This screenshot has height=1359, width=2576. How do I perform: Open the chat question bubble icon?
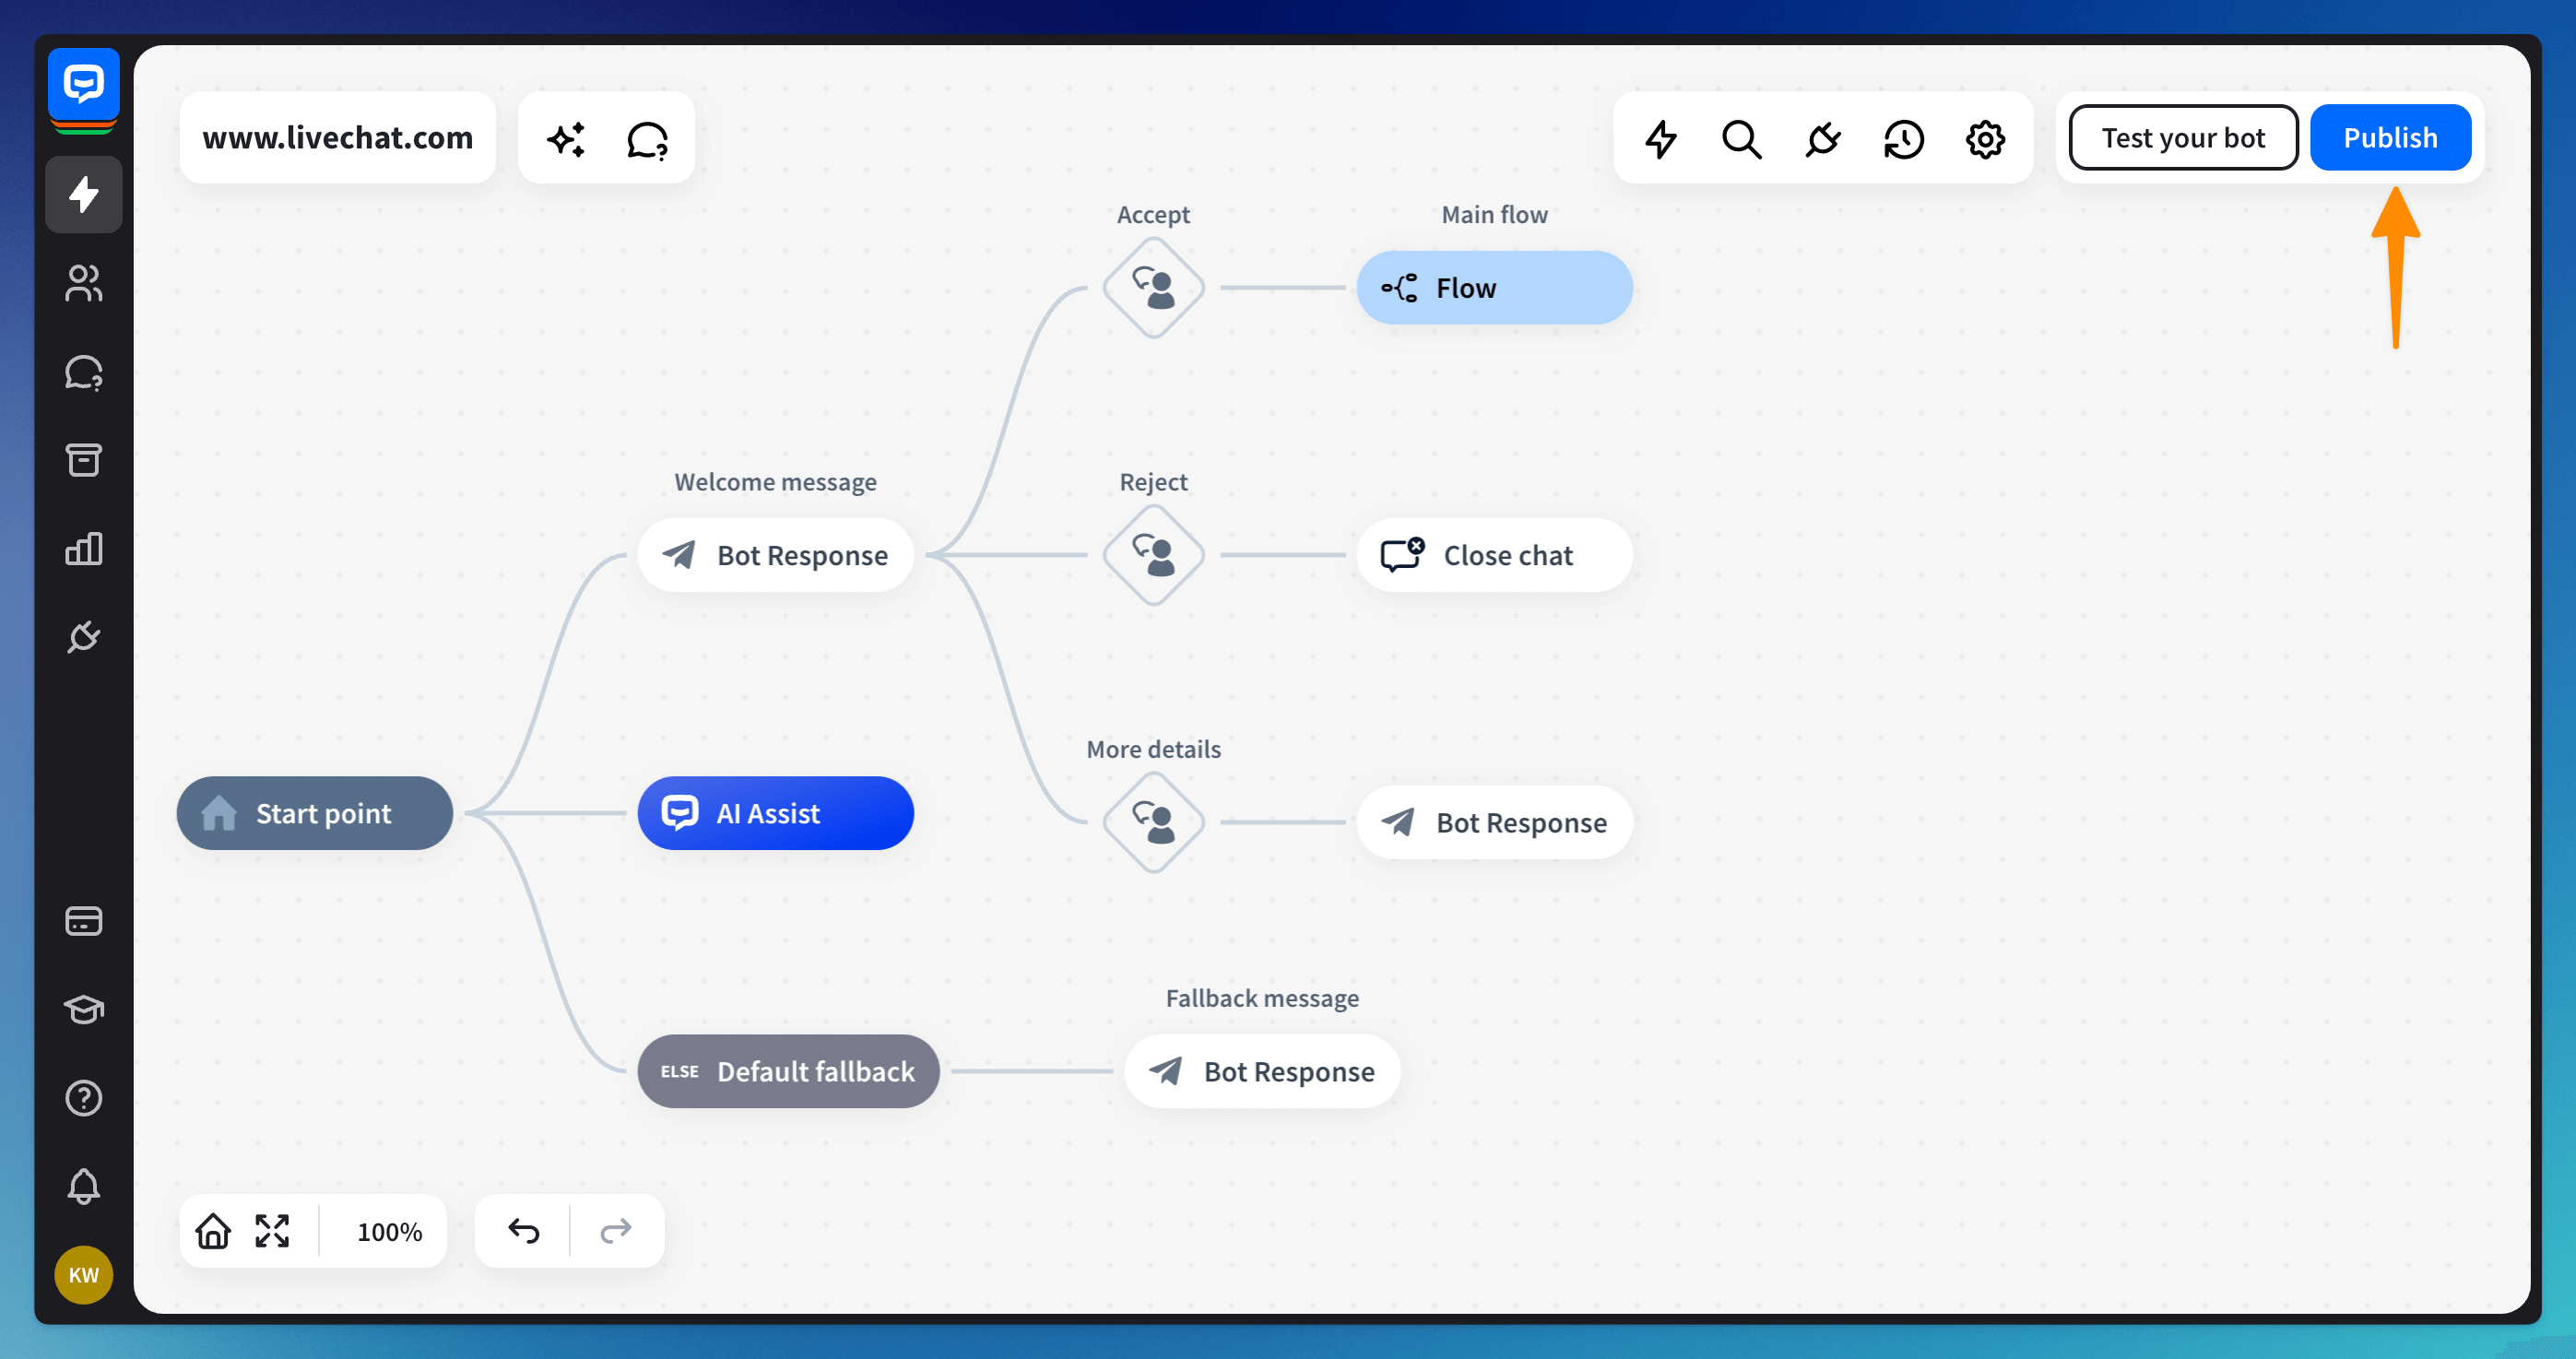click(x=647, y=139)
